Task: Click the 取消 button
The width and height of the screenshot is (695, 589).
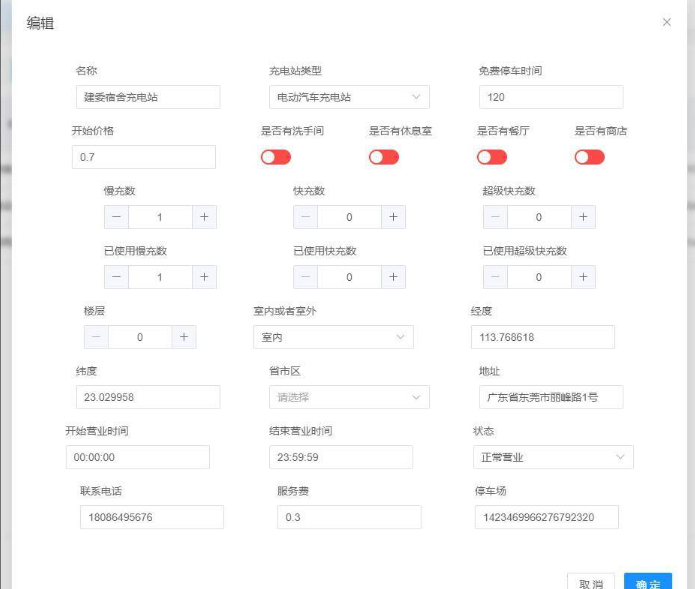Action: [x=591, y=581]
